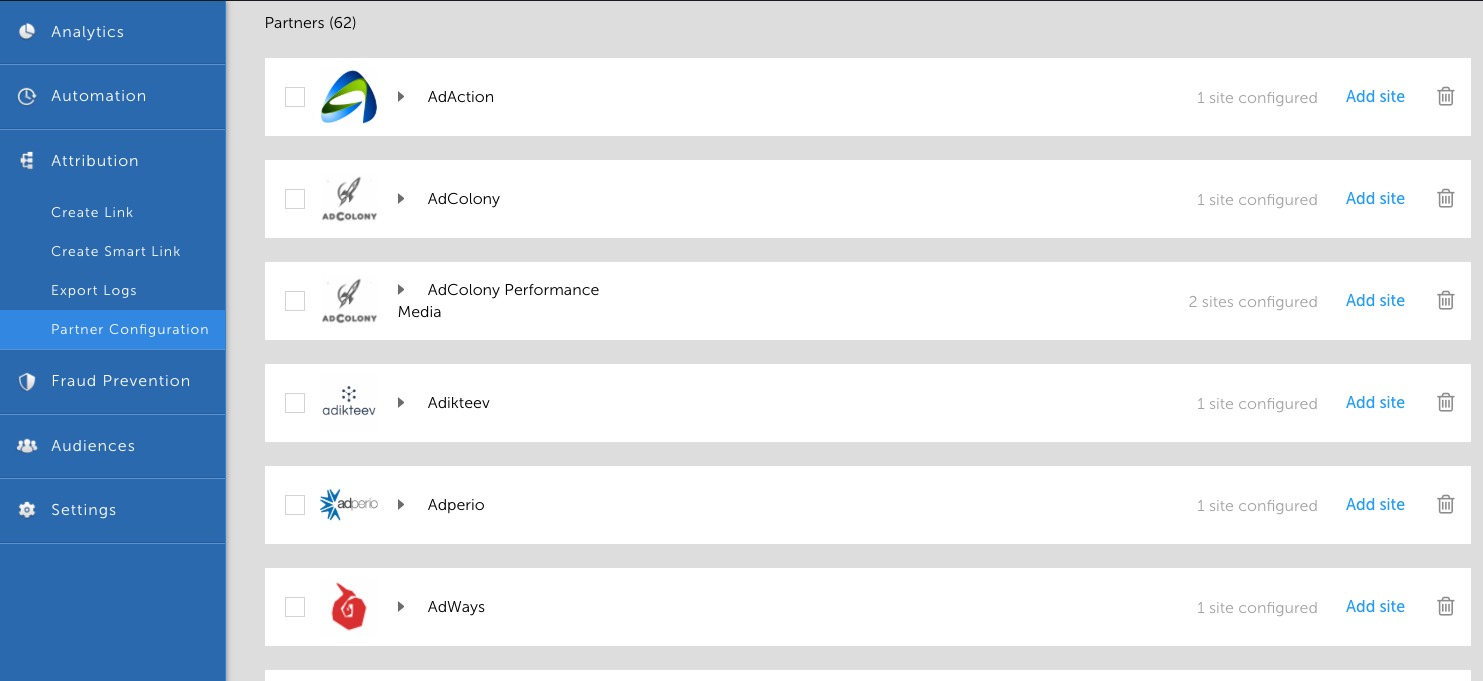Click the Audiences people icon
This screenshot has height=681, width=1483.
pyautogui.click(x=27, y=446)
